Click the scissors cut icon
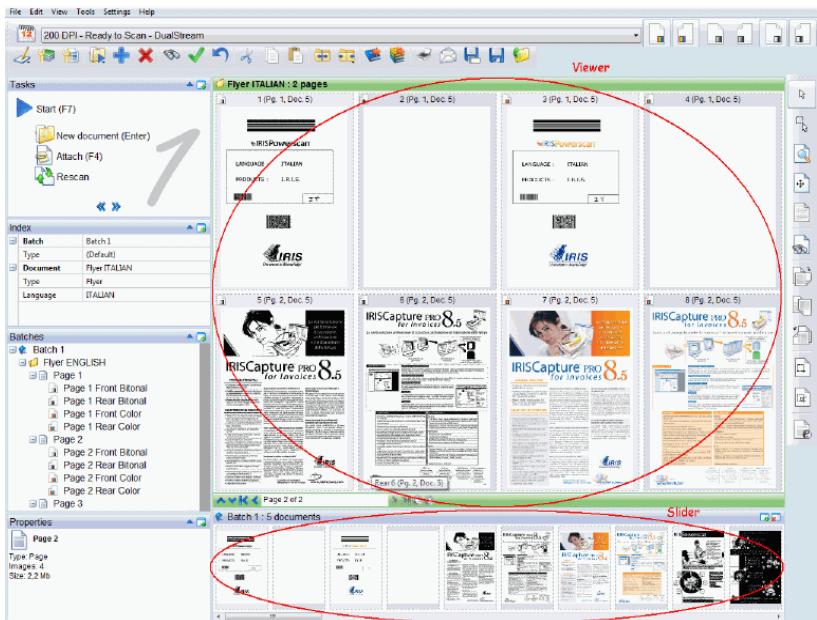The image size is (817, 620). tap(246, 55)
